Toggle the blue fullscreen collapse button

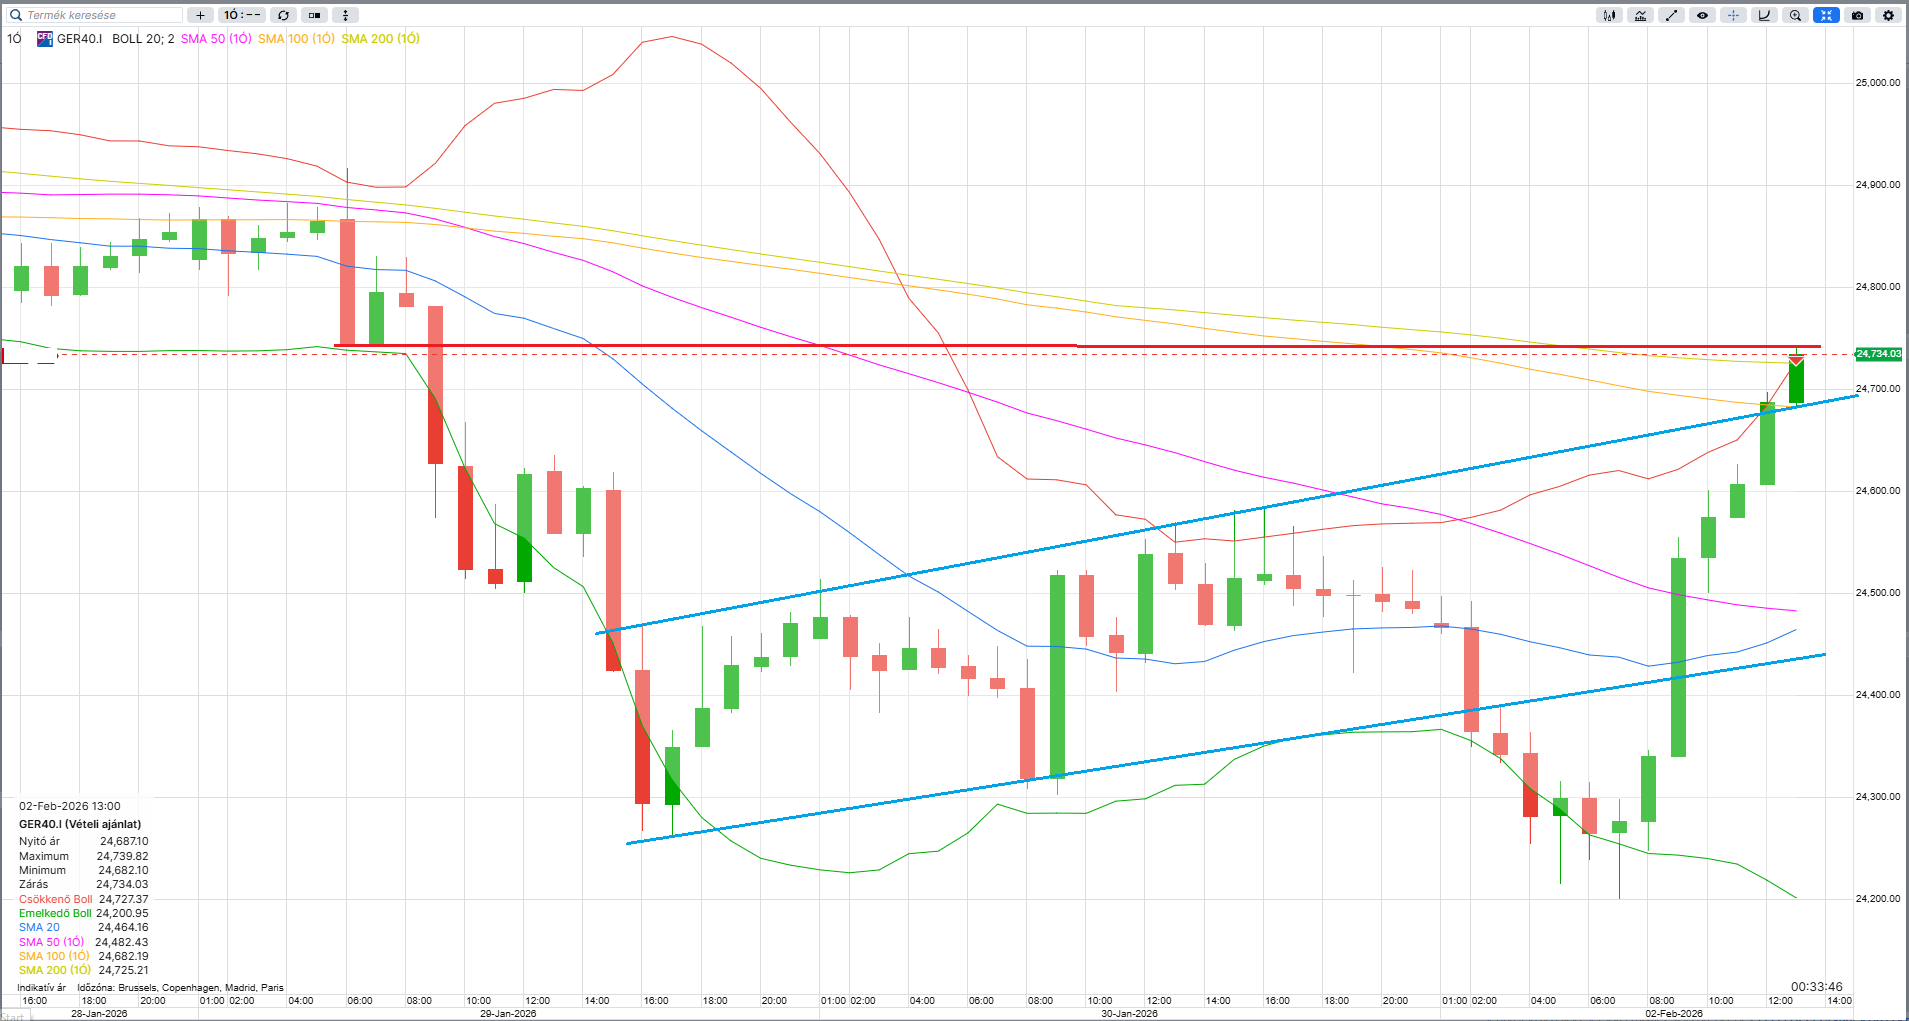coord(1826,15)
